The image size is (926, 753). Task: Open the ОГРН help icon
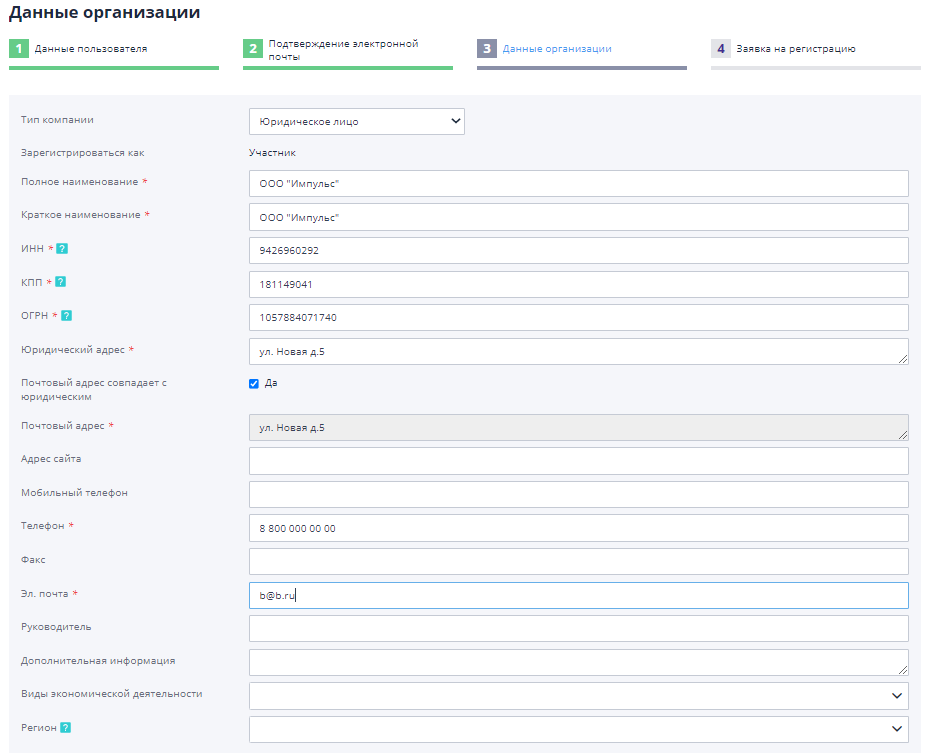click(68, 314)
